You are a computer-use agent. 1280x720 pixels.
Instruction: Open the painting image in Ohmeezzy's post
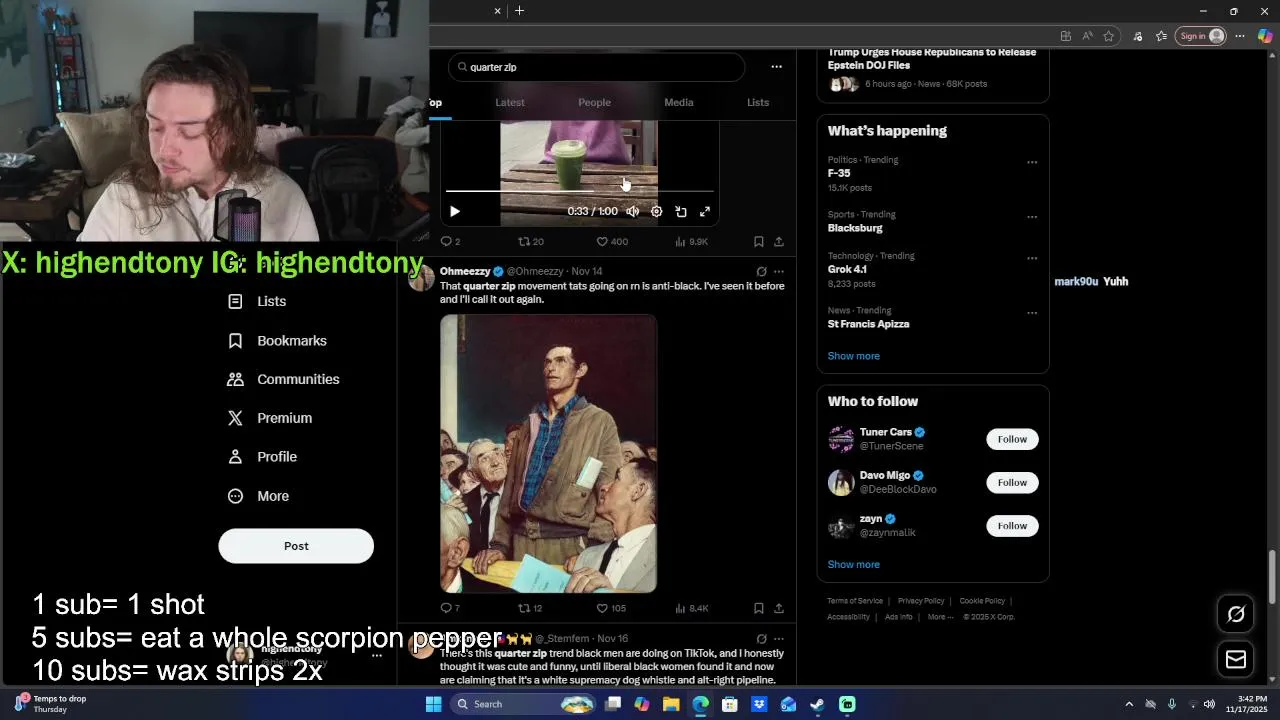pyautogui.click(x=548, y=454)
